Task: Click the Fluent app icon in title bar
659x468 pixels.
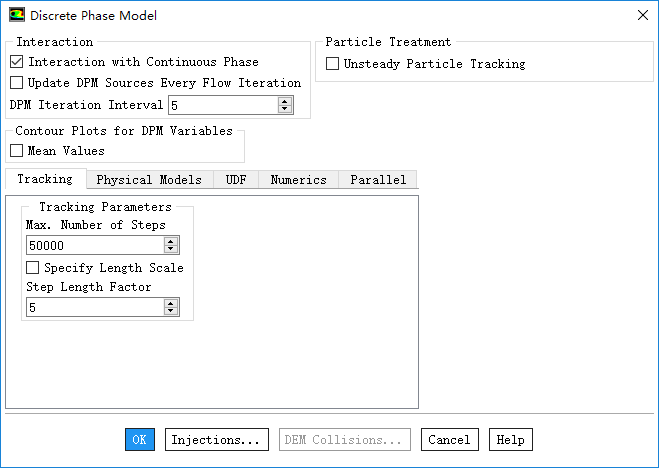Action: click(x=17, y=15)
